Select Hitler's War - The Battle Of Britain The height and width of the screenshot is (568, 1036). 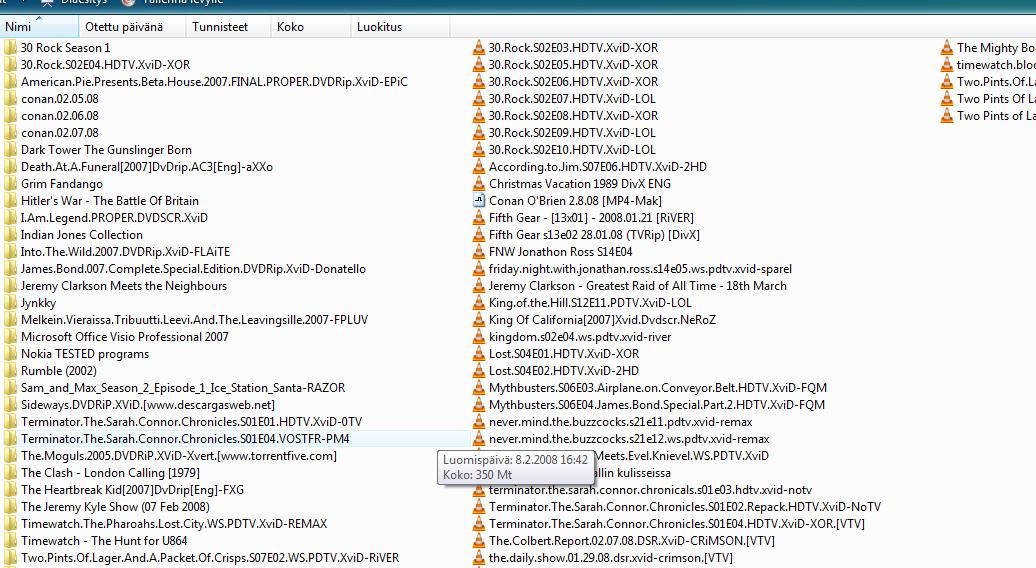(x=110, y=201)
